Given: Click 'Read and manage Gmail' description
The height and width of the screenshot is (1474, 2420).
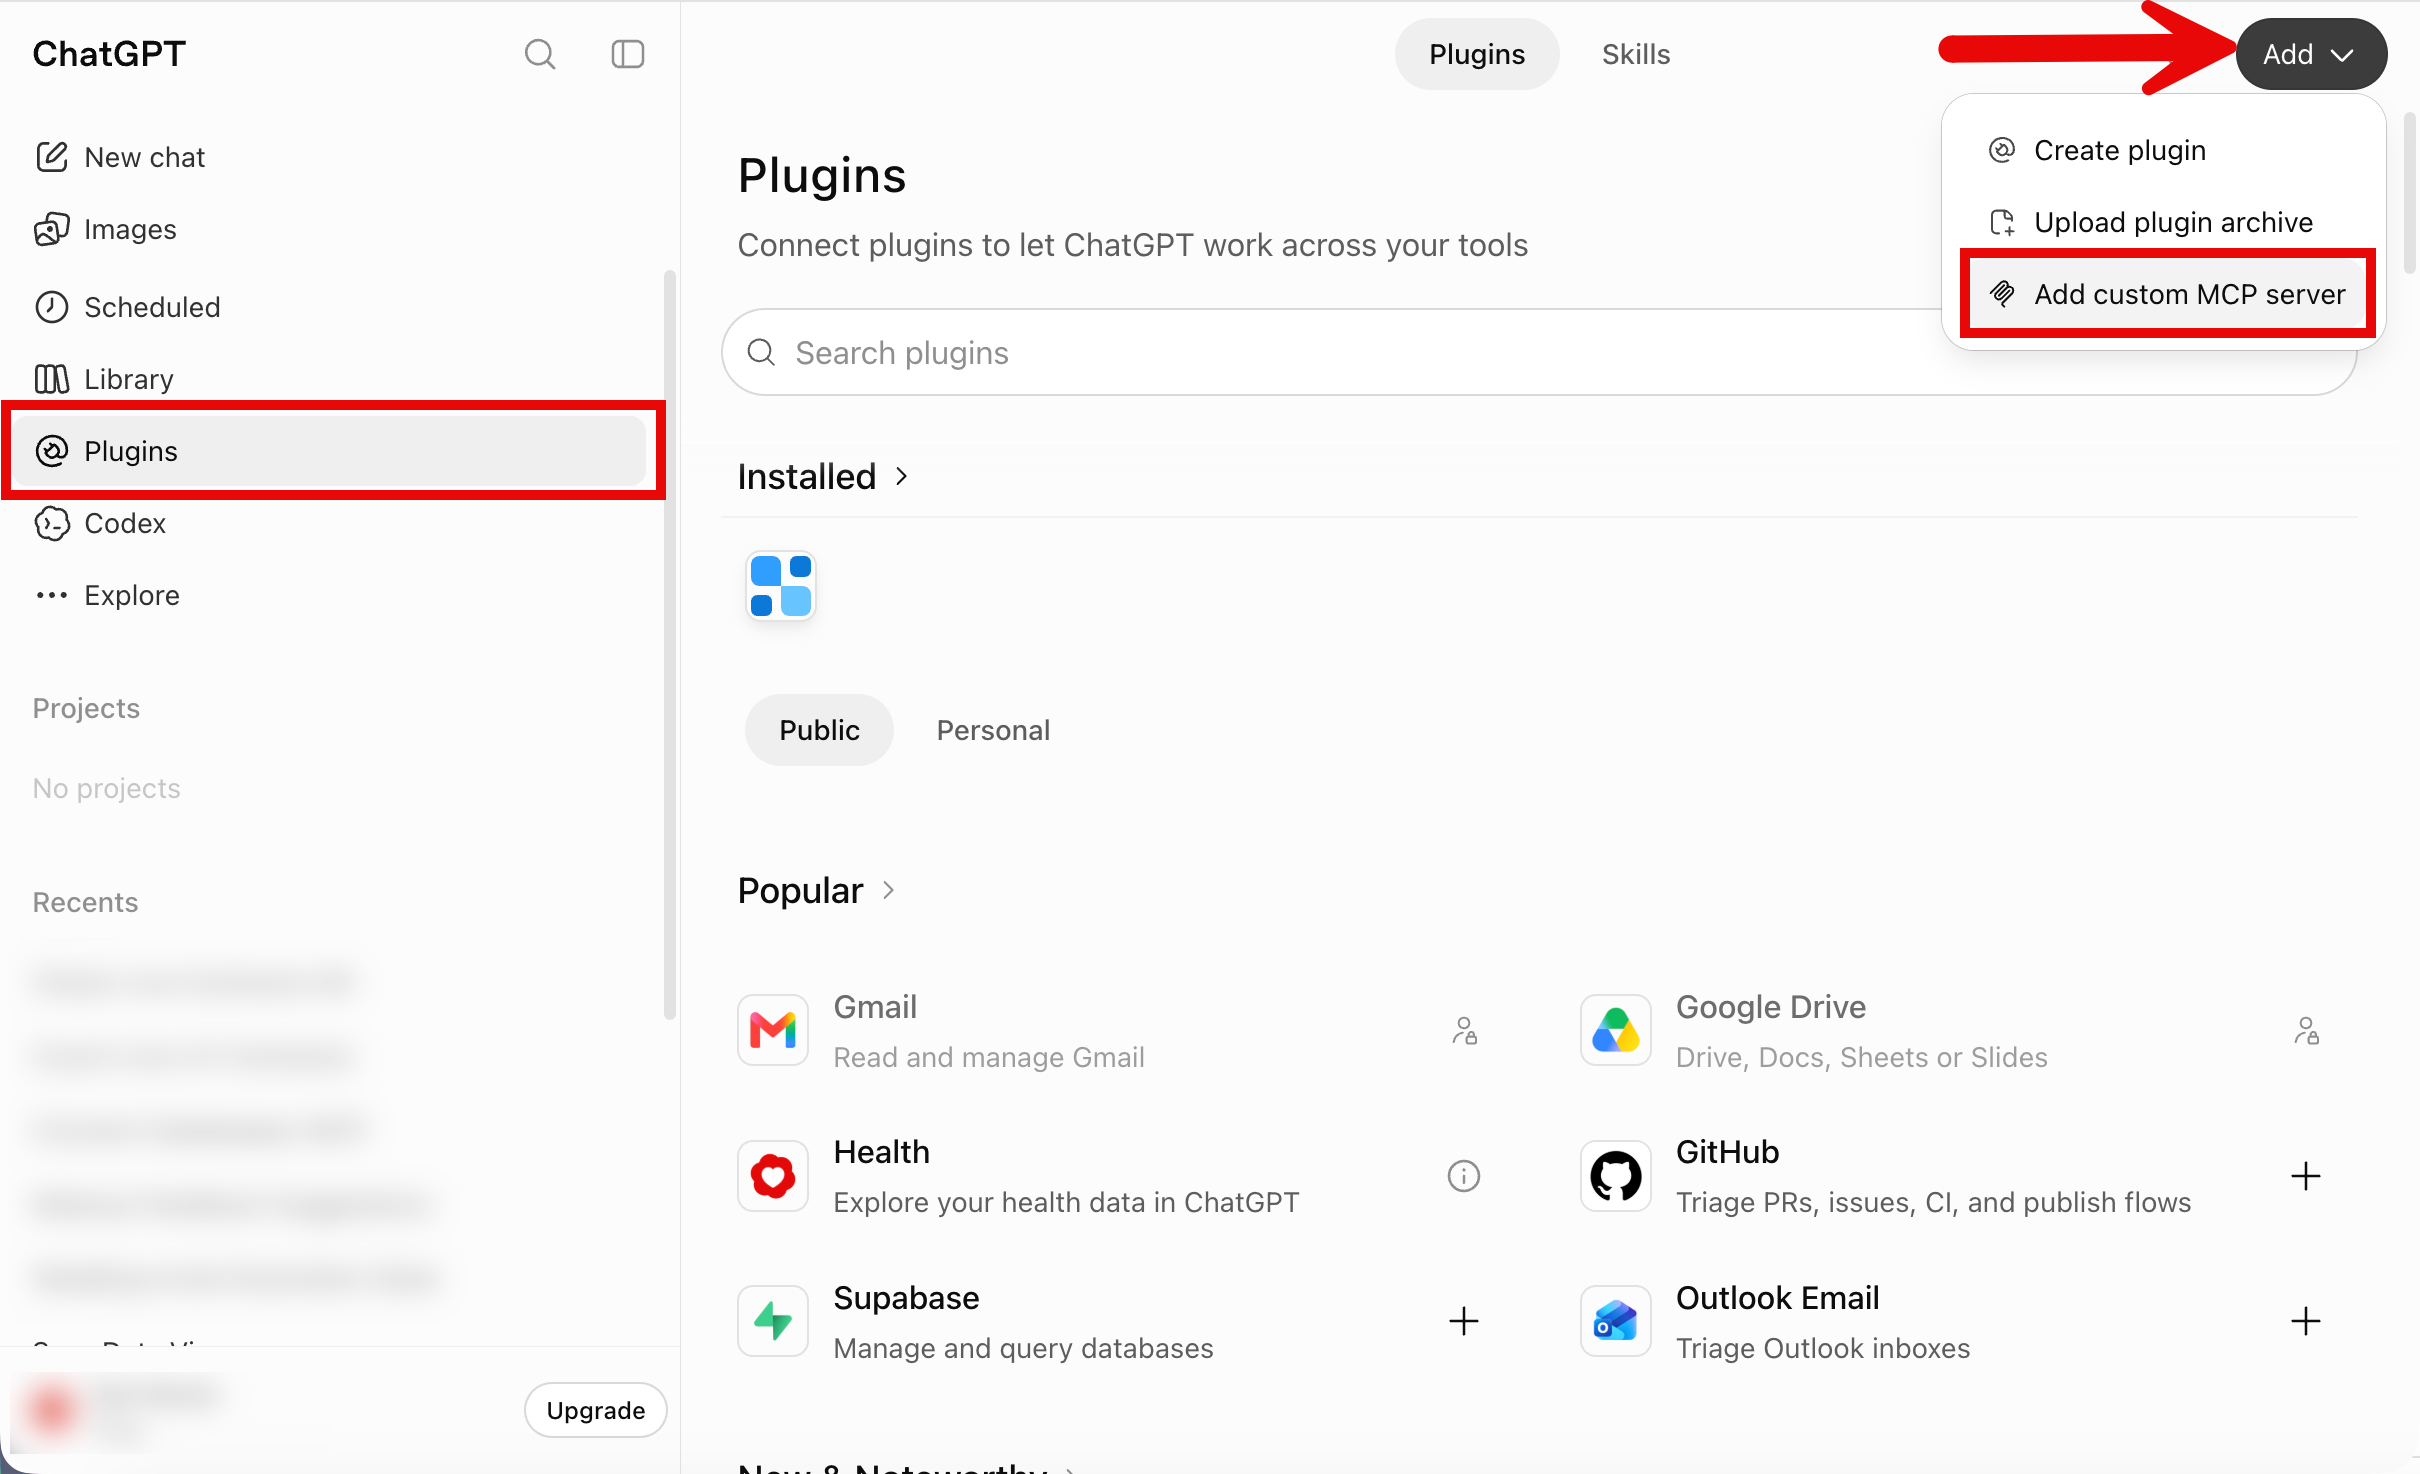Looking at the screenshot, I should (x=989, y=1057).
